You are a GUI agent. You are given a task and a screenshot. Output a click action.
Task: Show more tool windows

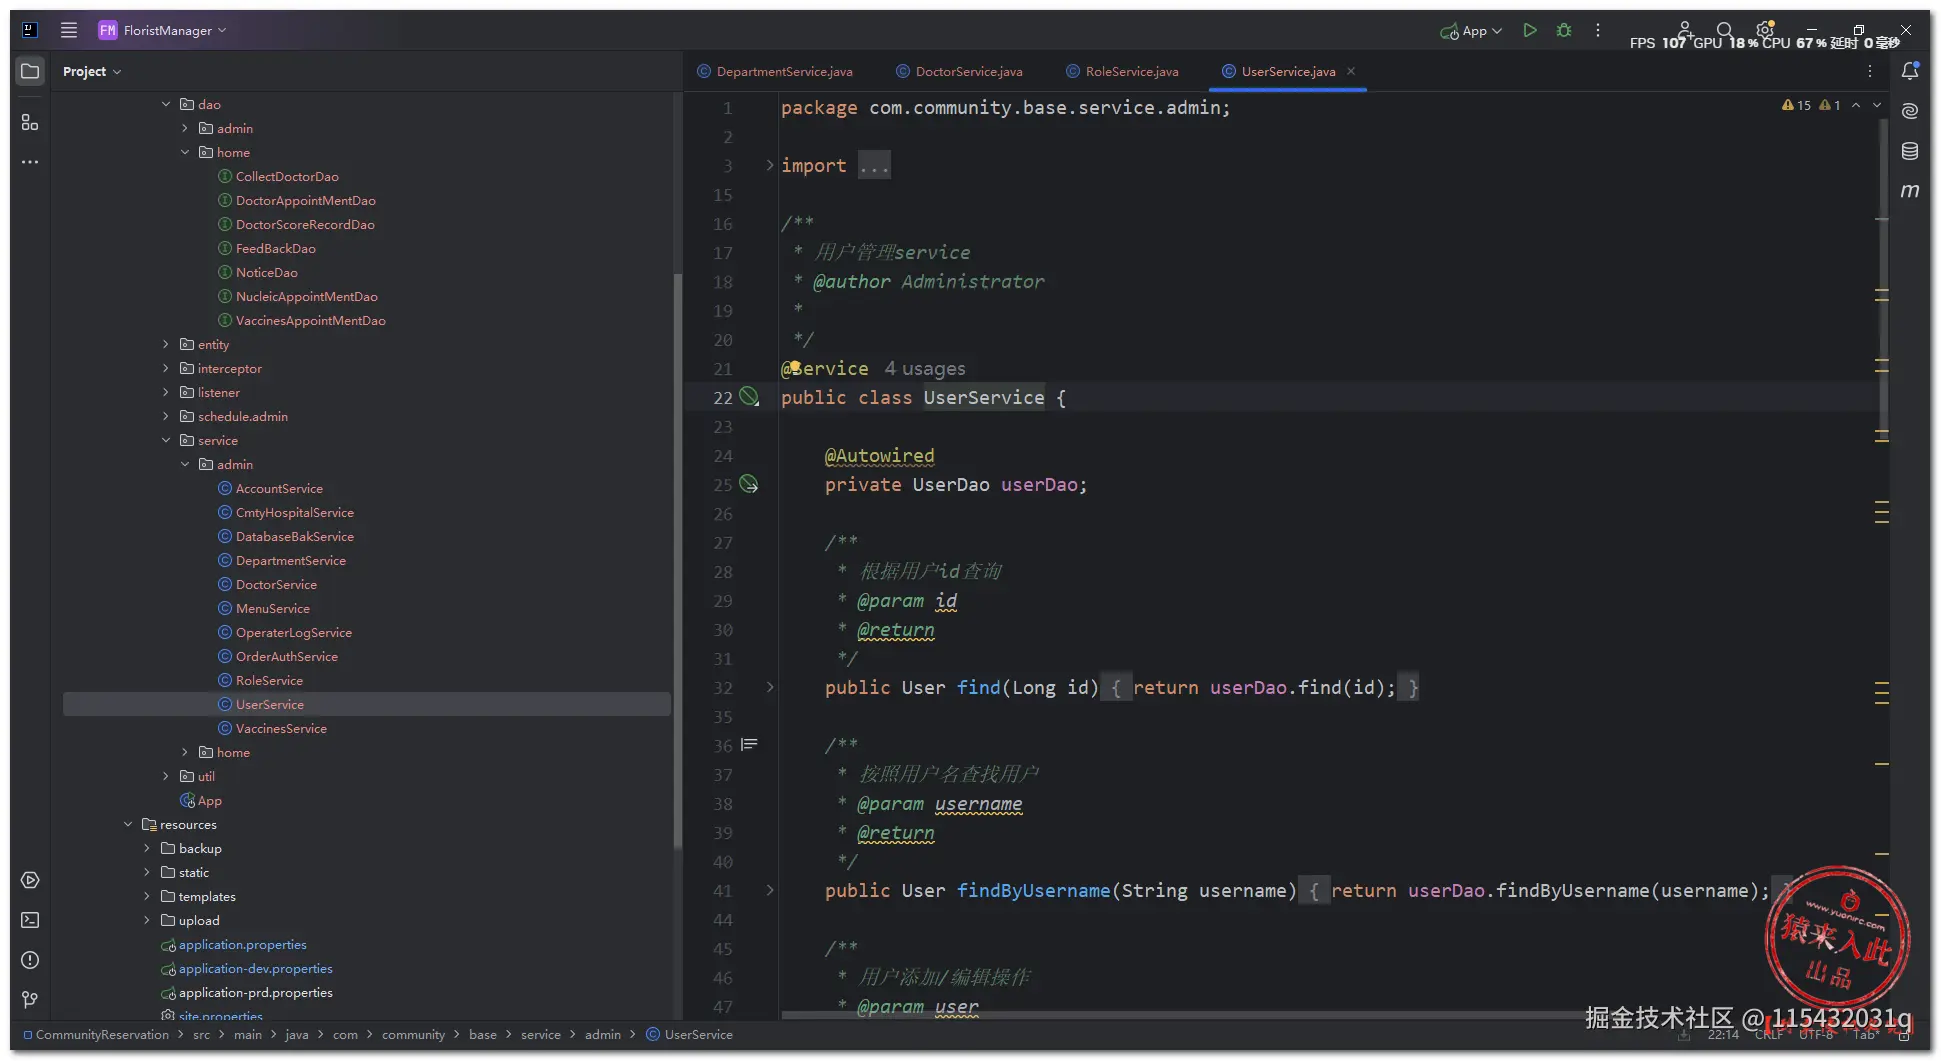click(x=30, y=162)
